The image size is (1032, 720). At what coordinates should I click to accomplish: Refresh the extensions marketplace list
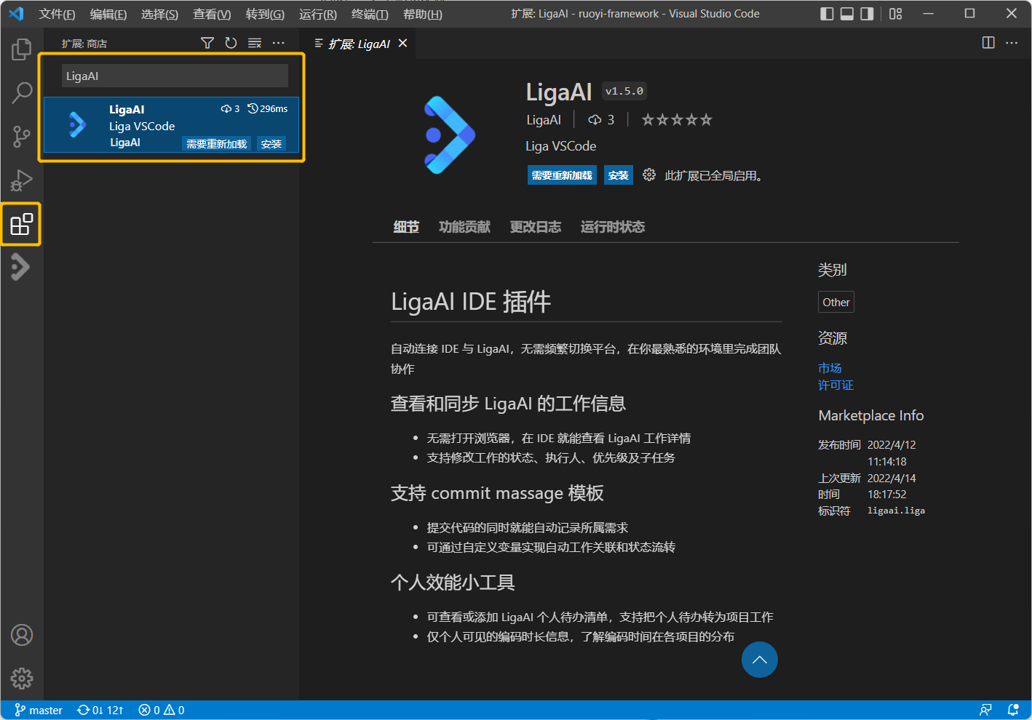(x=230, y=43)
